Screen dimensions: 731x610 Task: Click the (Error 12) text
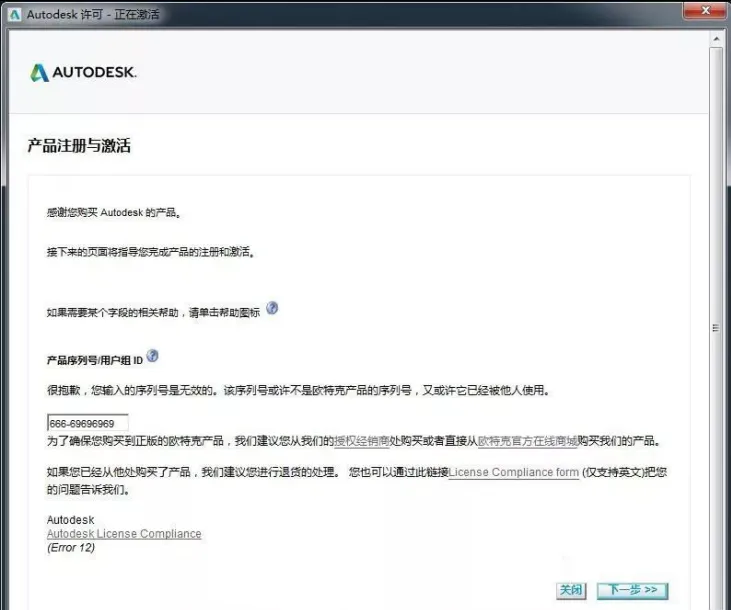(x=71, y=548)
